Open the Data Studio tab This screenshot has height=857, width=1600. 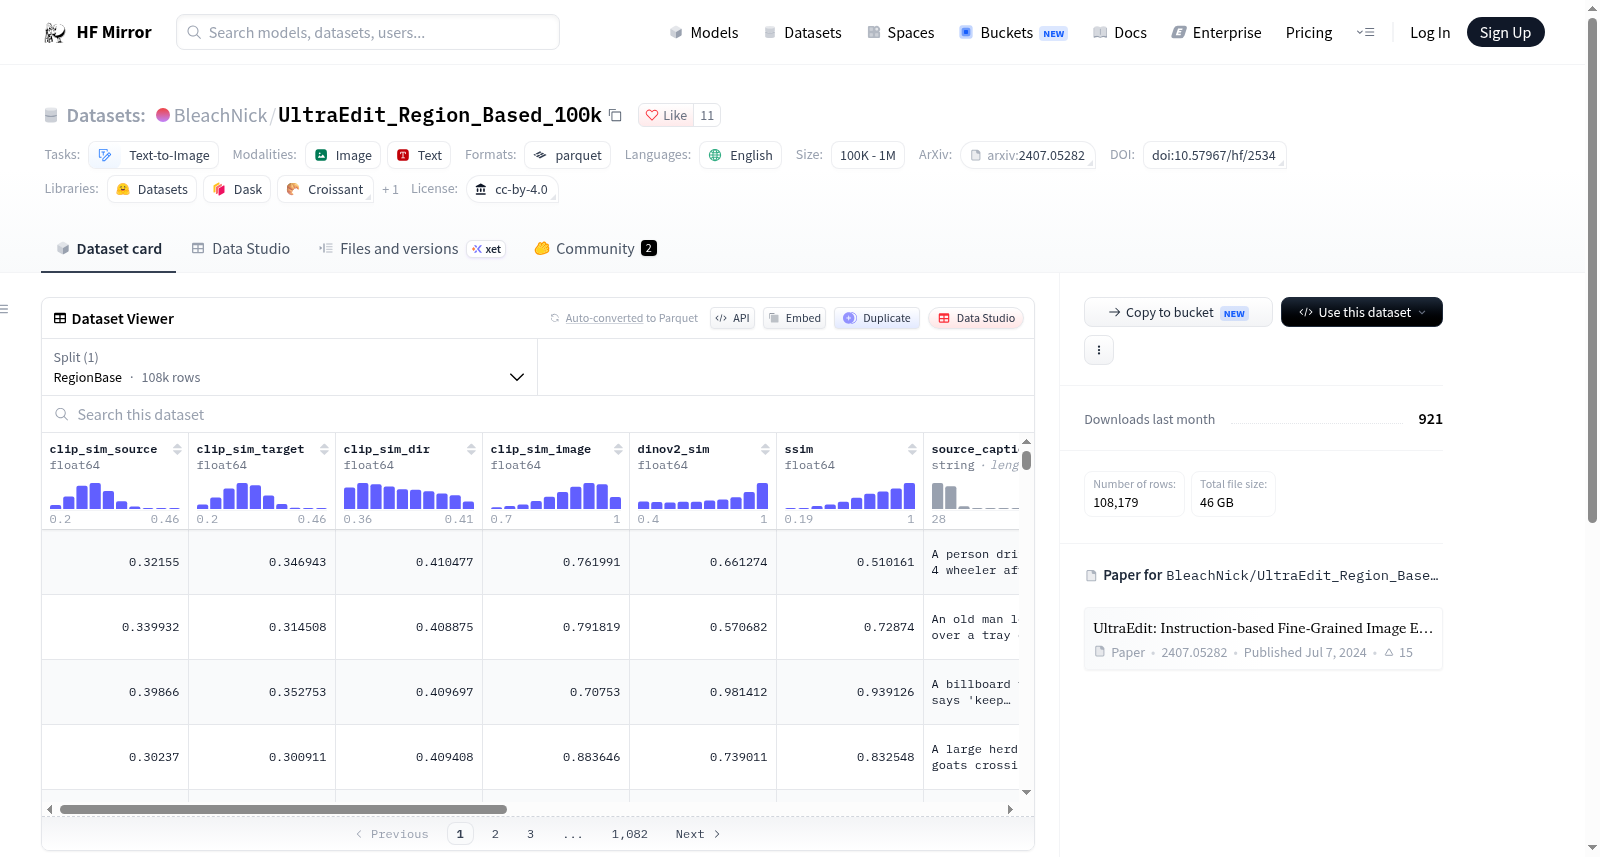(x=241, y=249)
